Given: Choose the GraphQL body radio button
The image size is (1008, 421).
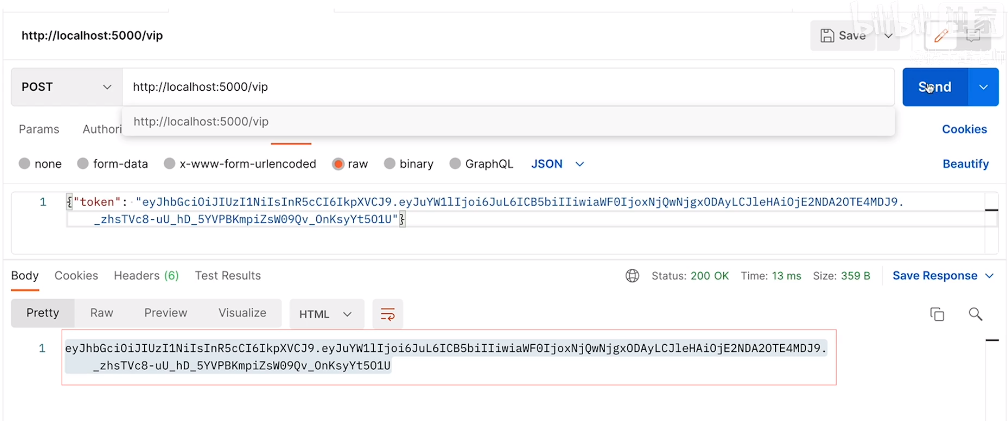Looking at the screenshot, I should tap(455, 164).
